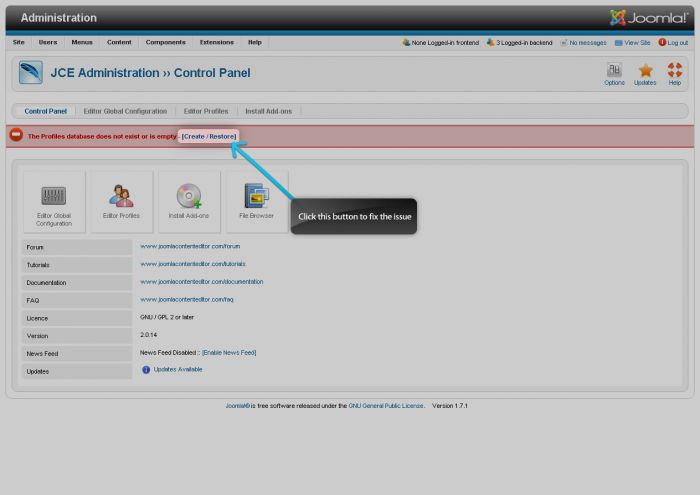Click the [Create / Restore] link

pyautogui.click(x=209, y=137)
